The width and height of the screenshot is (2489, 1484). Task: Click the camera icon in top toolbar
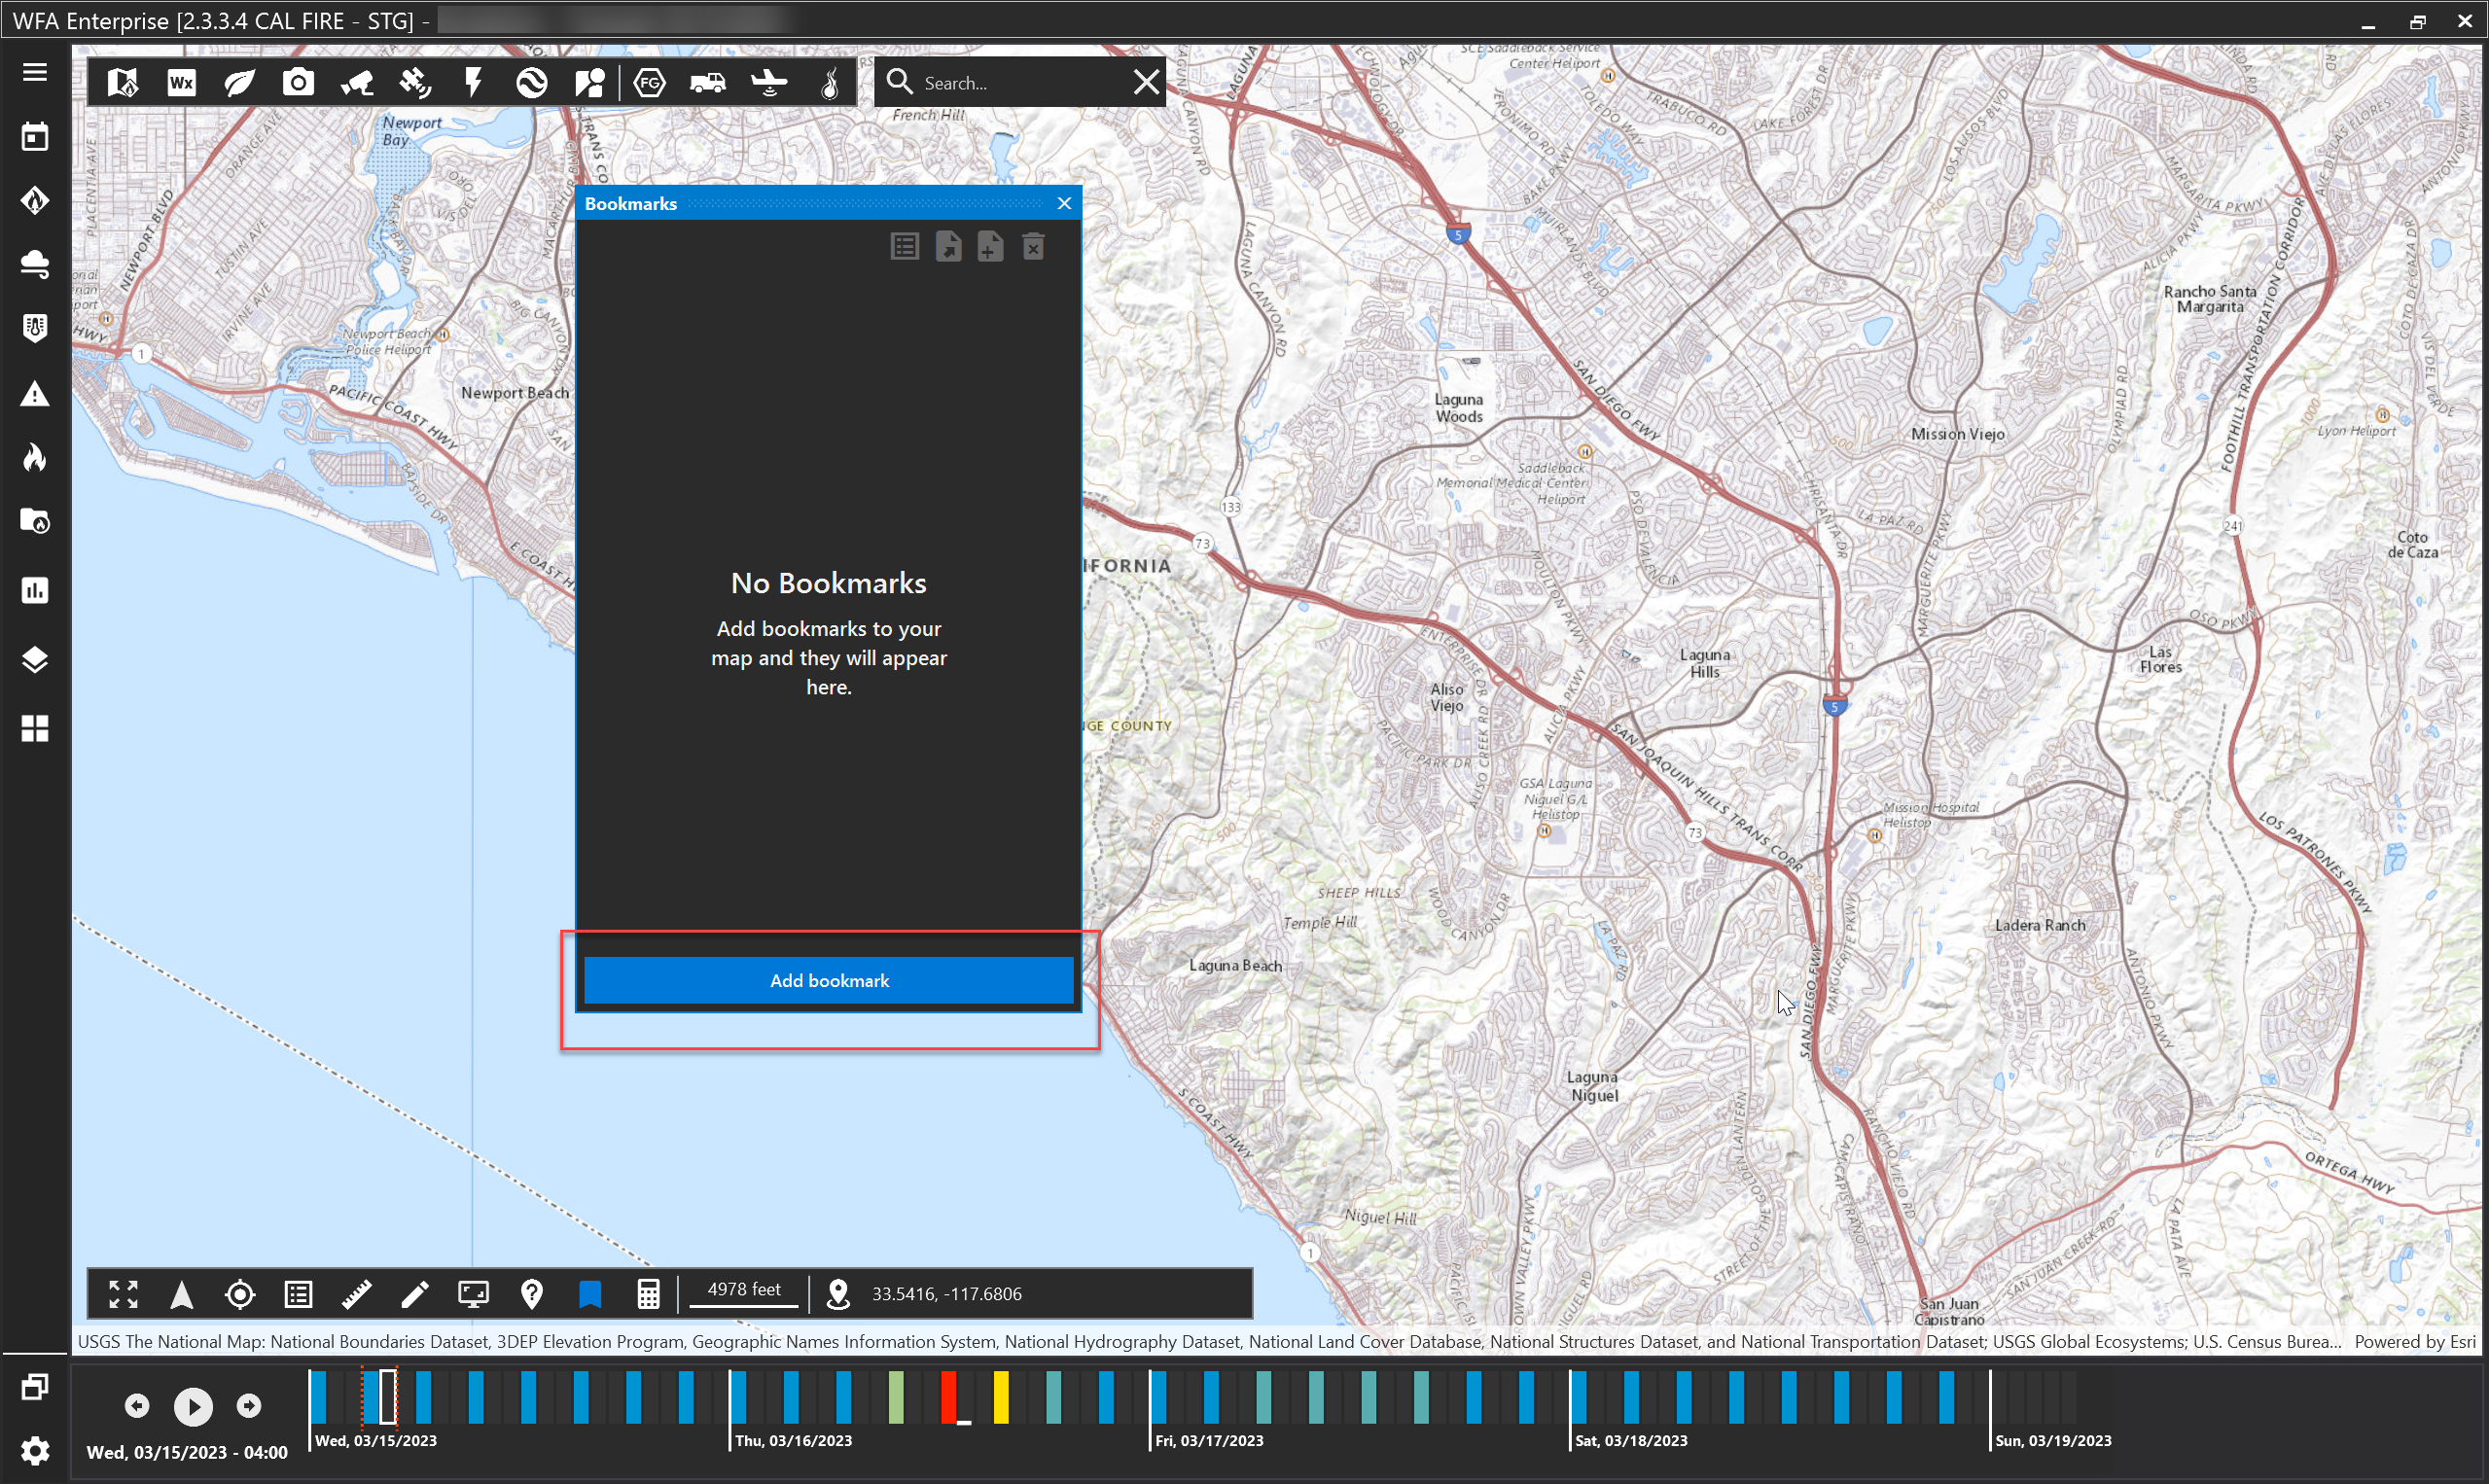point(298,82)
